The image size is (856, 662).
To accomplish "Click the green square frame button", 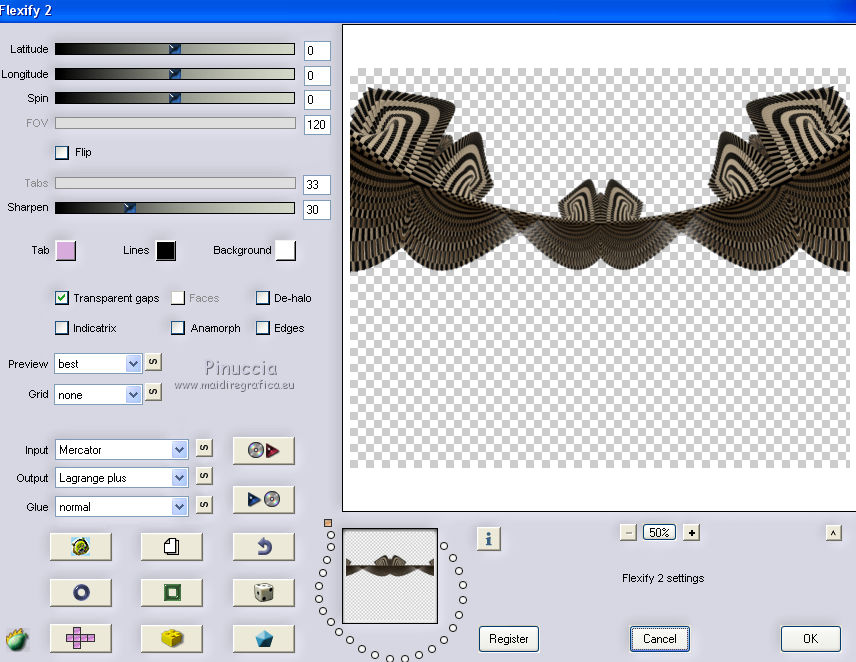I will pos(171,592).
